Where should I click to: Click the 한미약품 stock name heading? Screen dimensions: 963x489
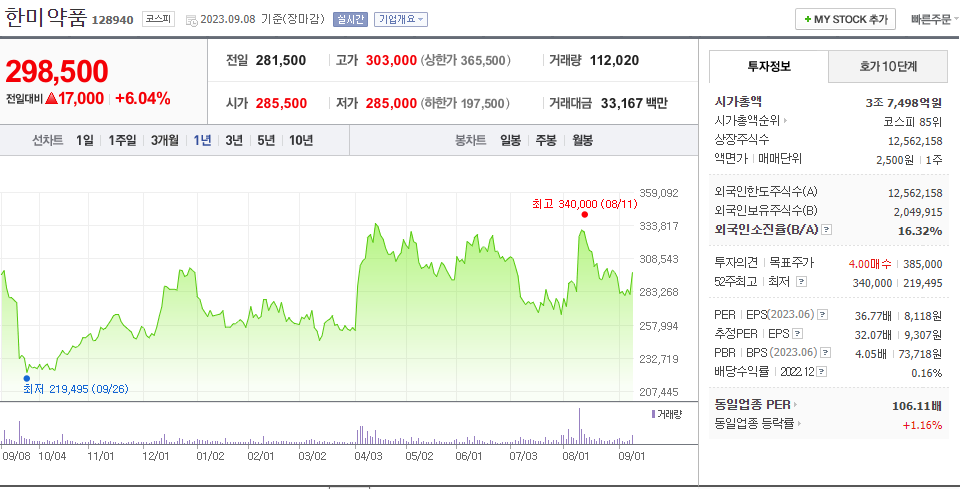[45, 18]
